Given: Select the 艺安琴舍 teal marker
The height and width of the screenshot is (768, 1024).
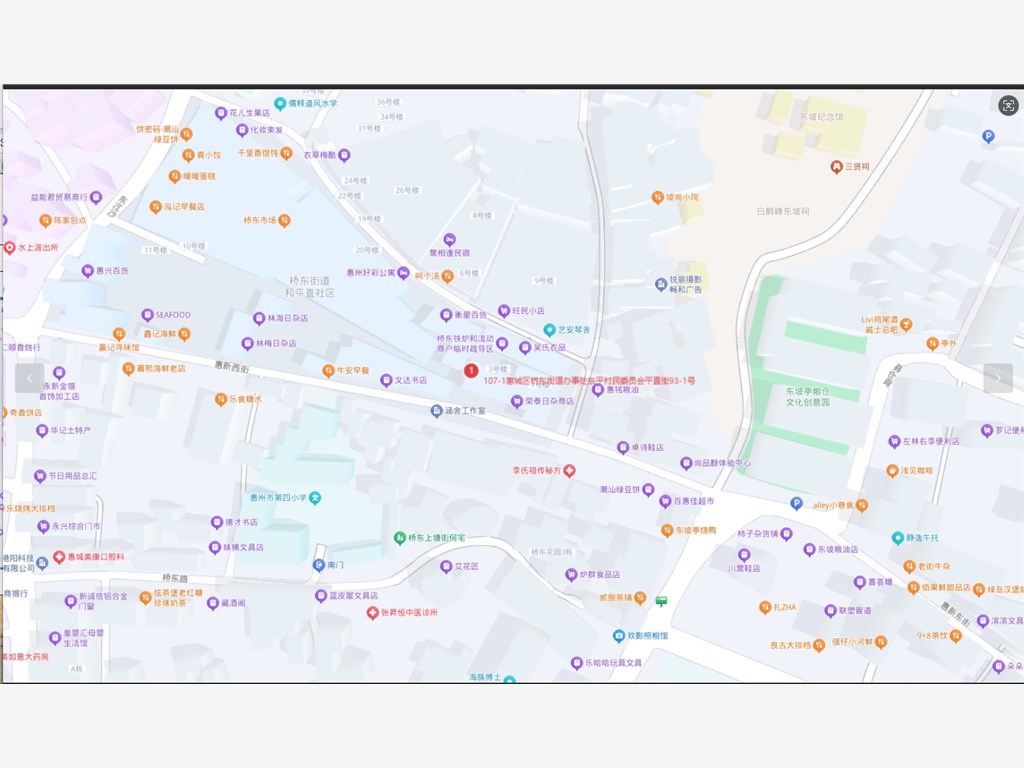Looking at the screenshot, I should 549,329.
